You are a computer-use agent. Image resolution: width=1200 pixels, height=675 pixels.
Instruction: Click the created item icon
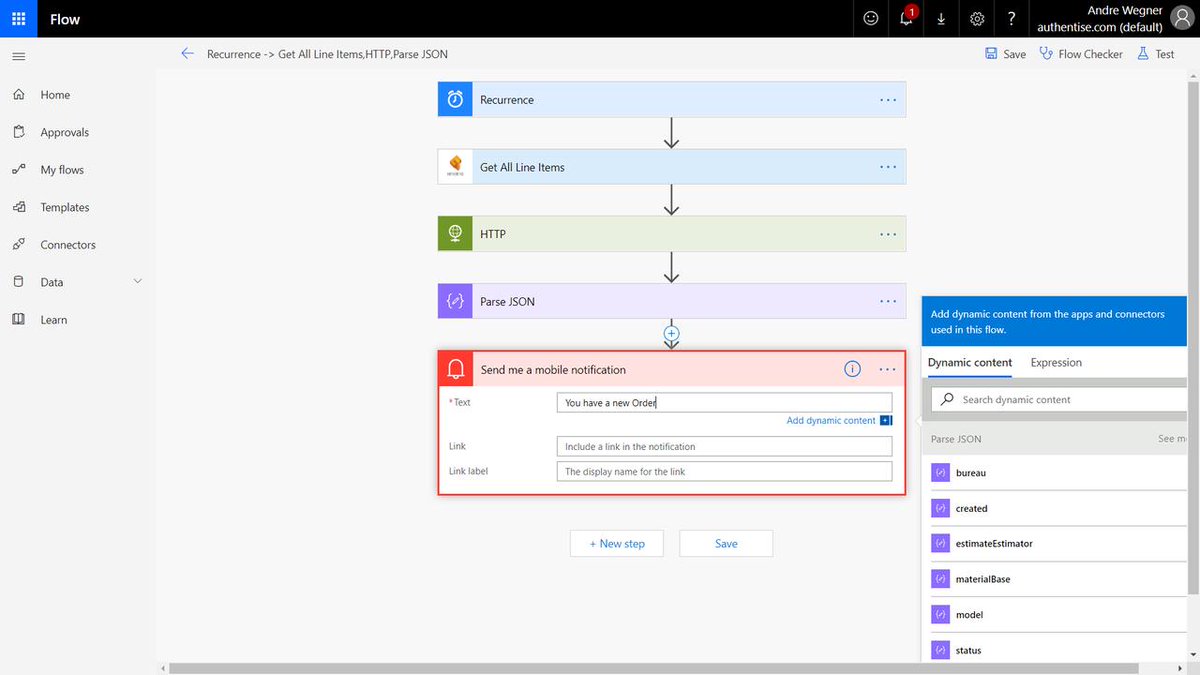coord(939,508)
